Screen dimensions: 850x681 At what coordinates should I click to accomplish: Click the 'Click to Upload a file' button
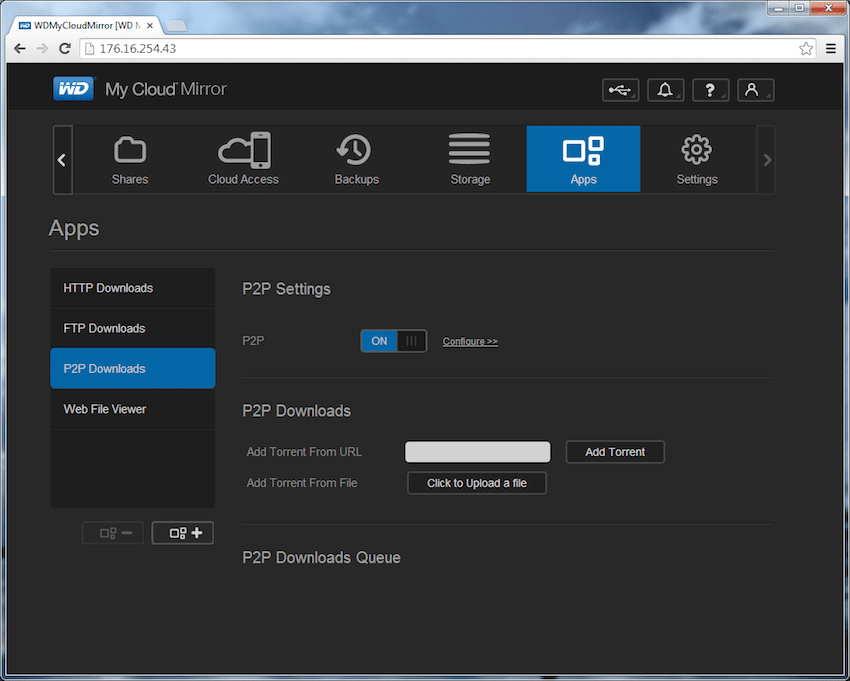pos(476,483)
